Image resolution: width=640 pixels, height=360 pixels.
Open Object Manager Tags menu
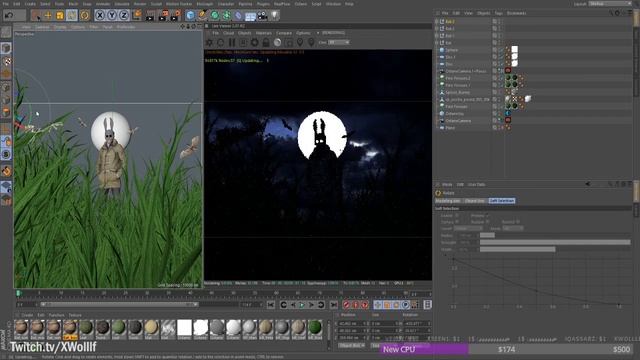point(498,13)
